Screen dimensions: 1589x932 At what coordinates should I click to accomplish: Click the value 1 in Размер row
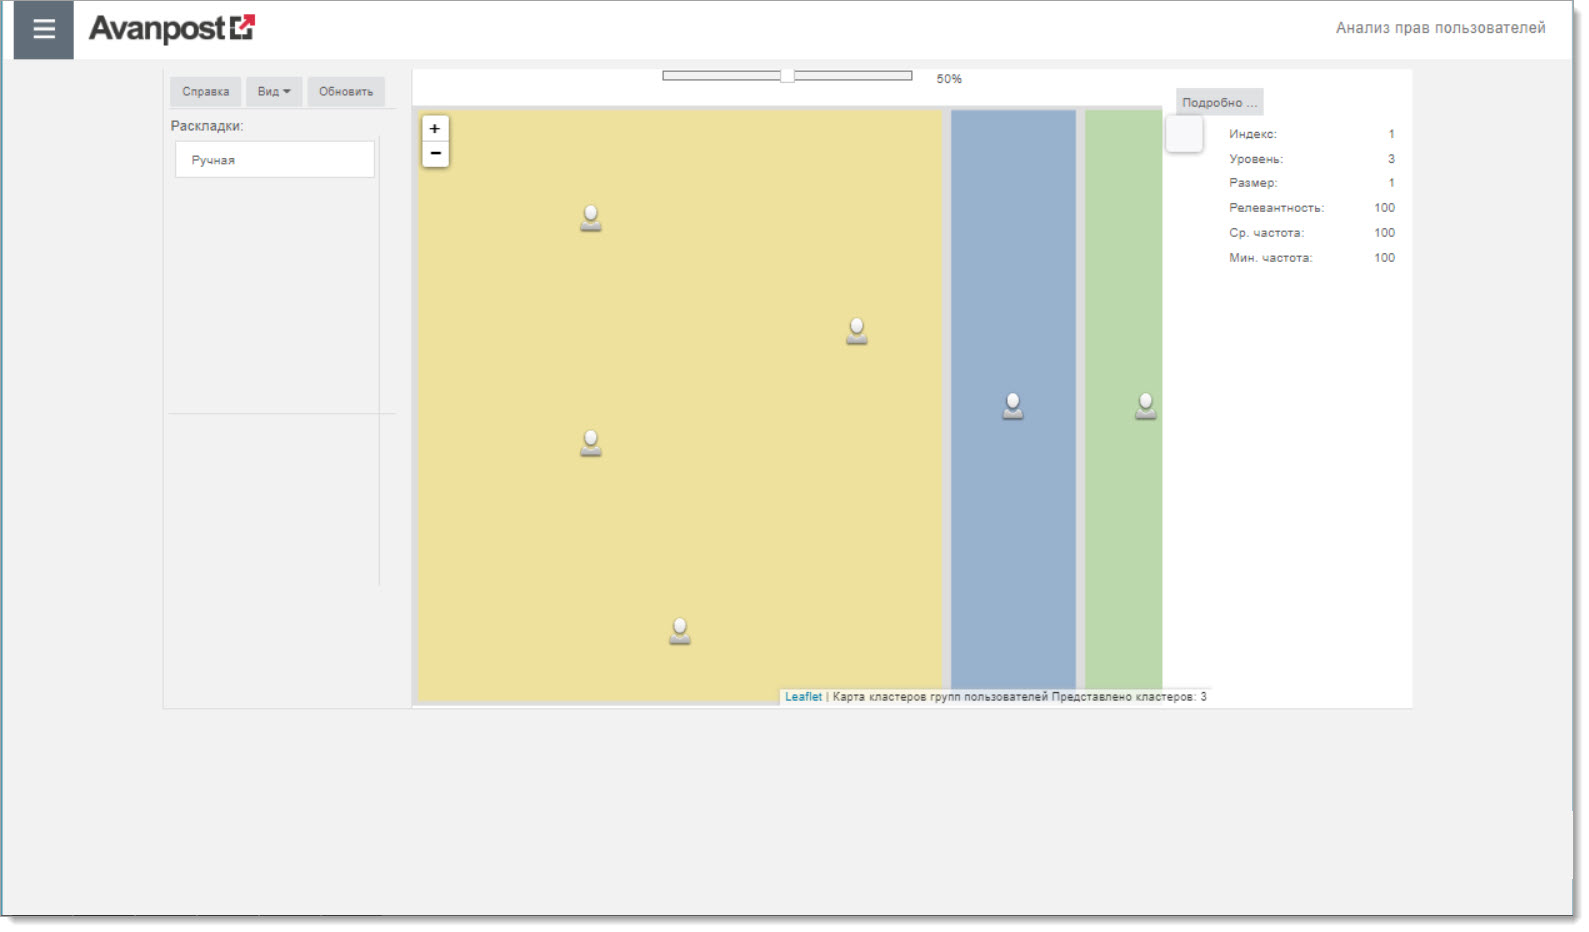click(x=1391, y=183)
